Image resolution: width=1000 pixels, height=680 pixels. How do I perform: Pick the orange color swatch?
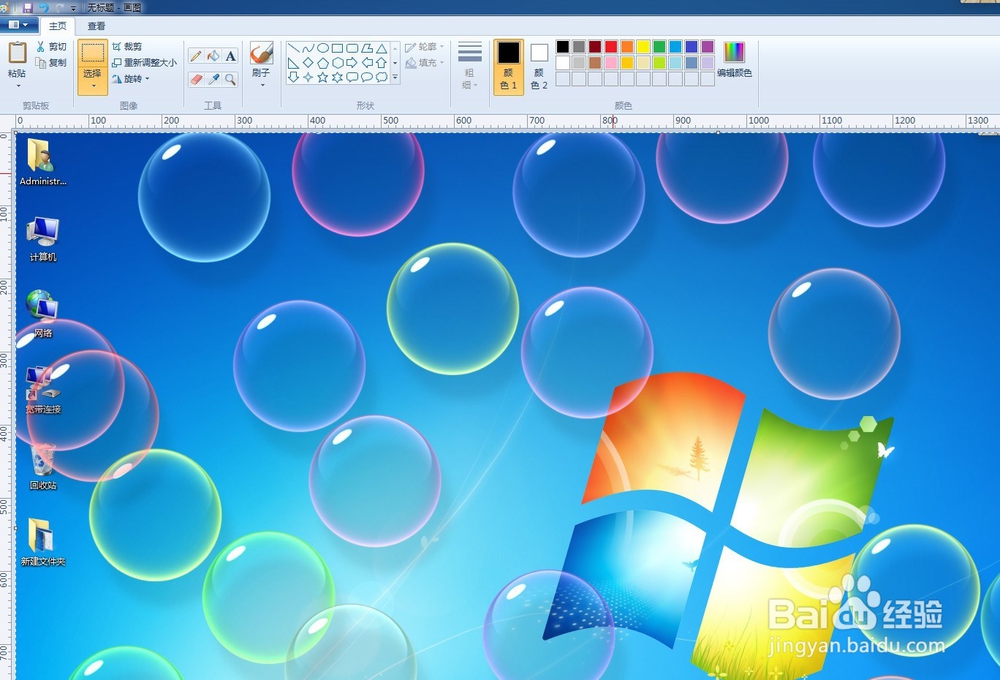pyautogui.click(x=627, y=47)
